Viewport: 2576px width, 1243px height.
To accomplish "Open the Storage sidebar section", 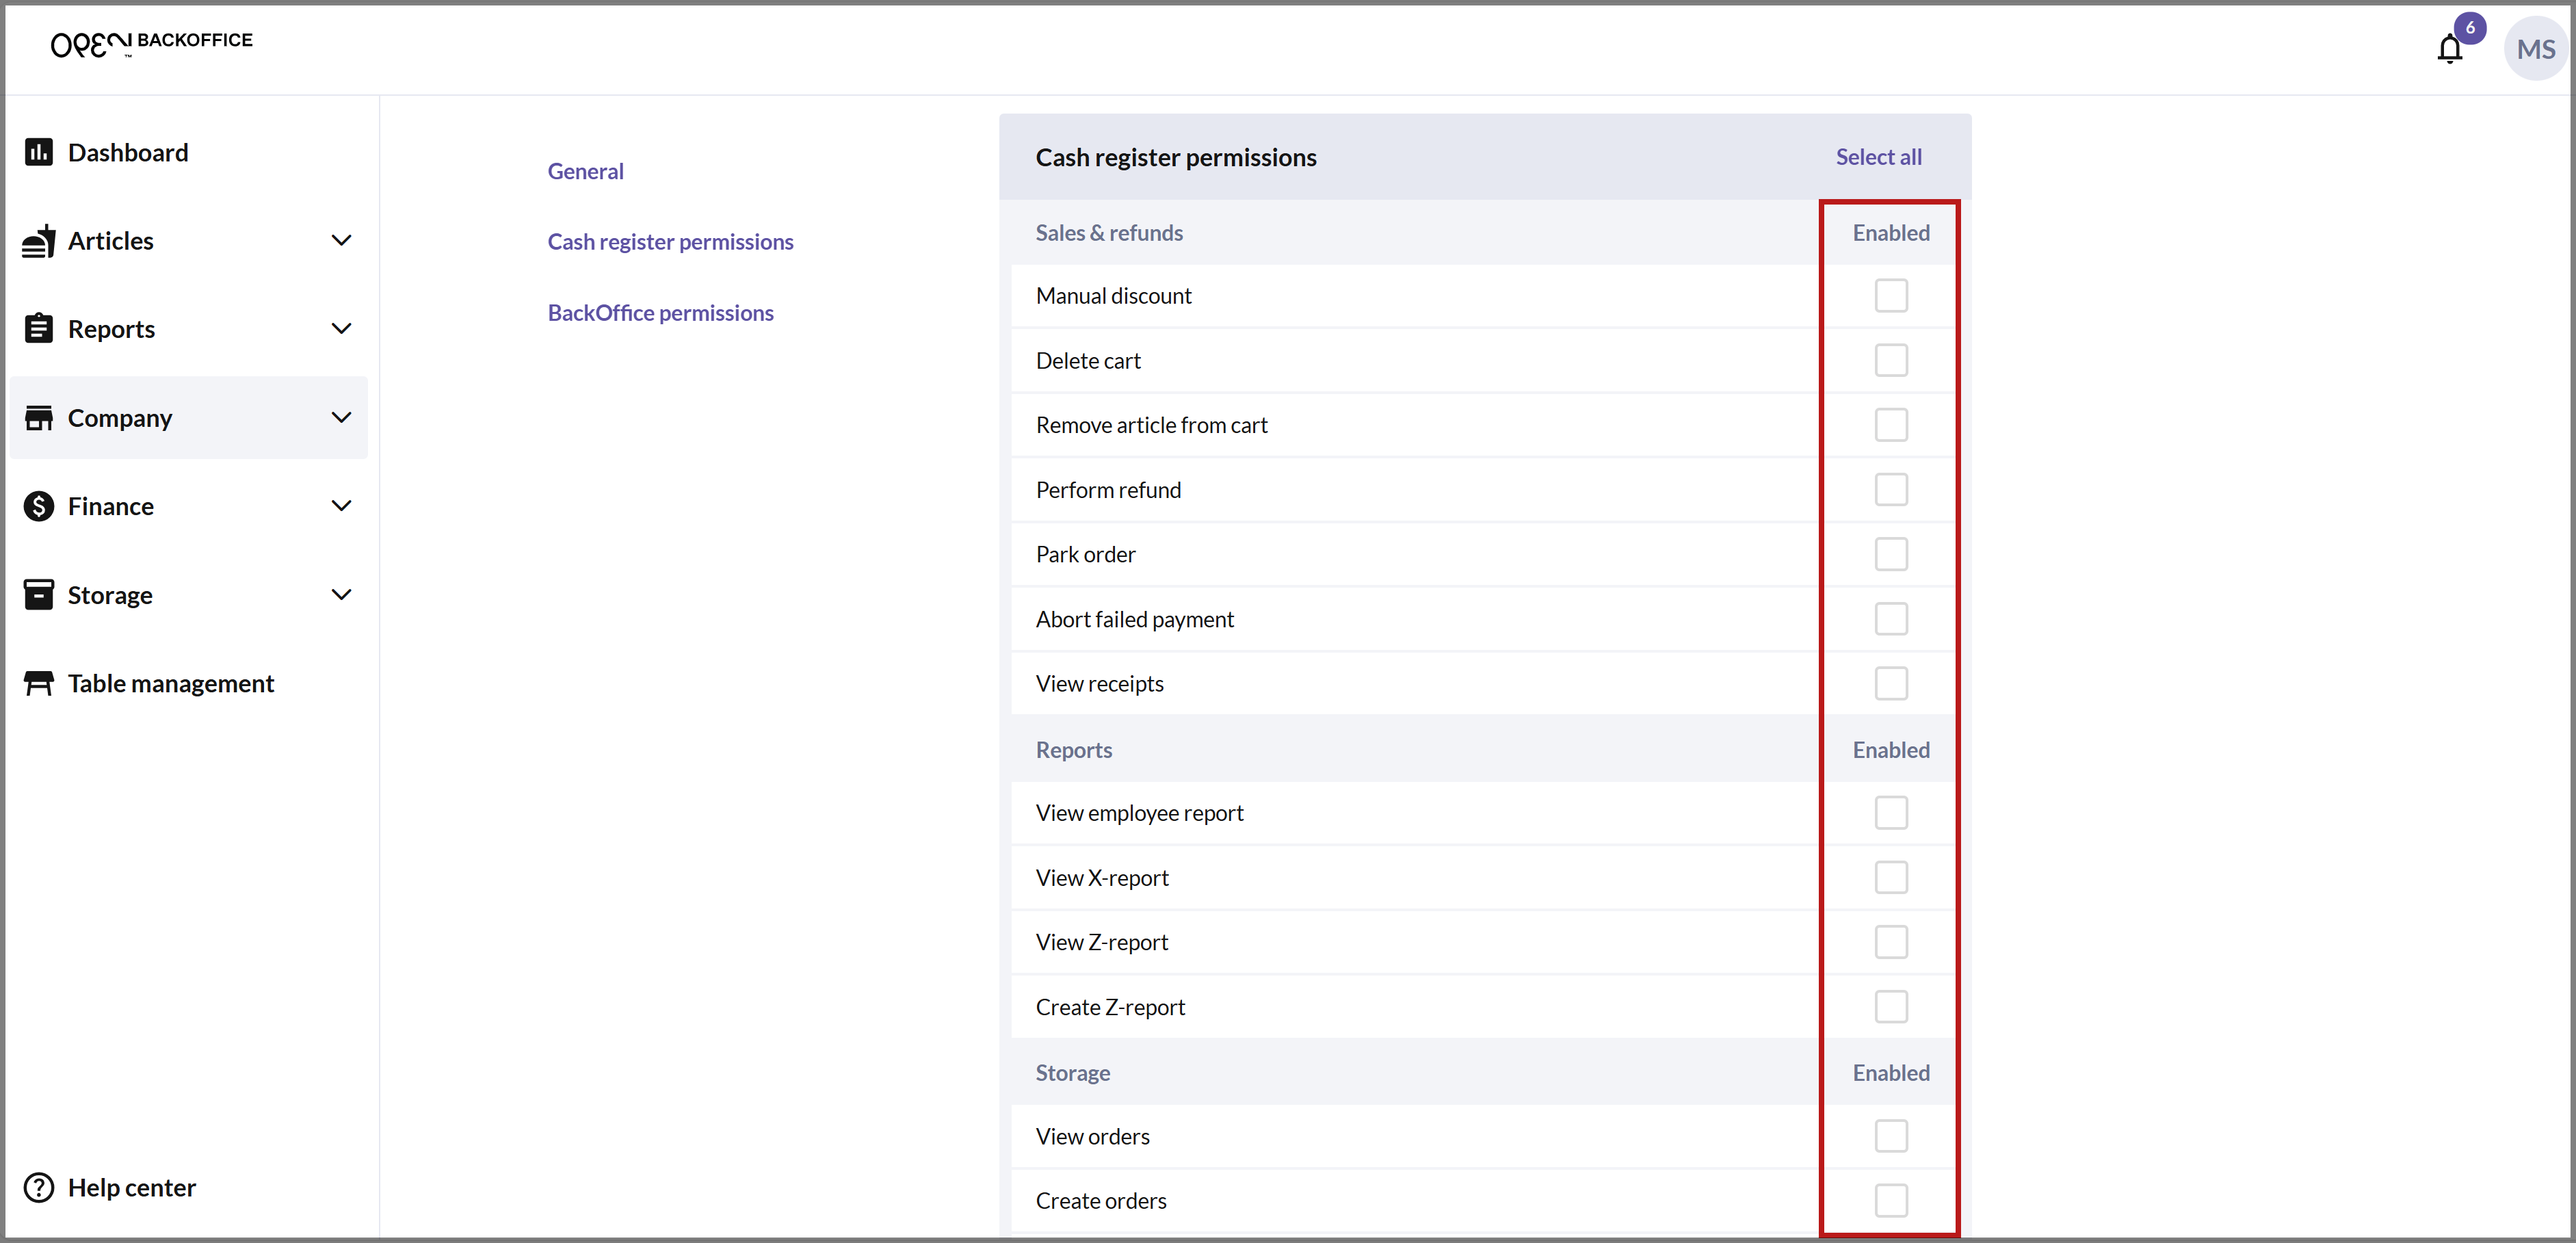I will [188, 595].
